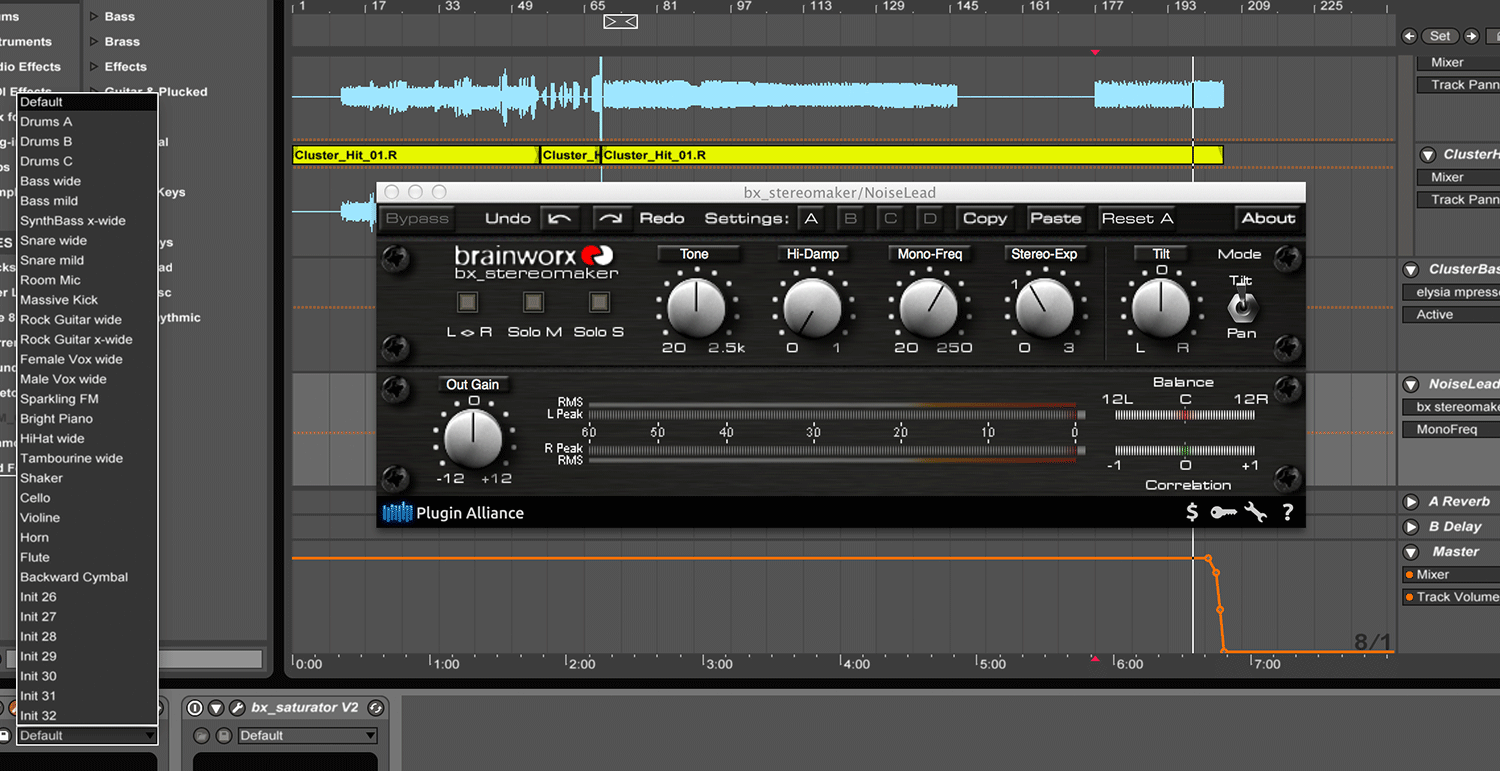Choose Backward Cymbal preset

coord(87,577)
